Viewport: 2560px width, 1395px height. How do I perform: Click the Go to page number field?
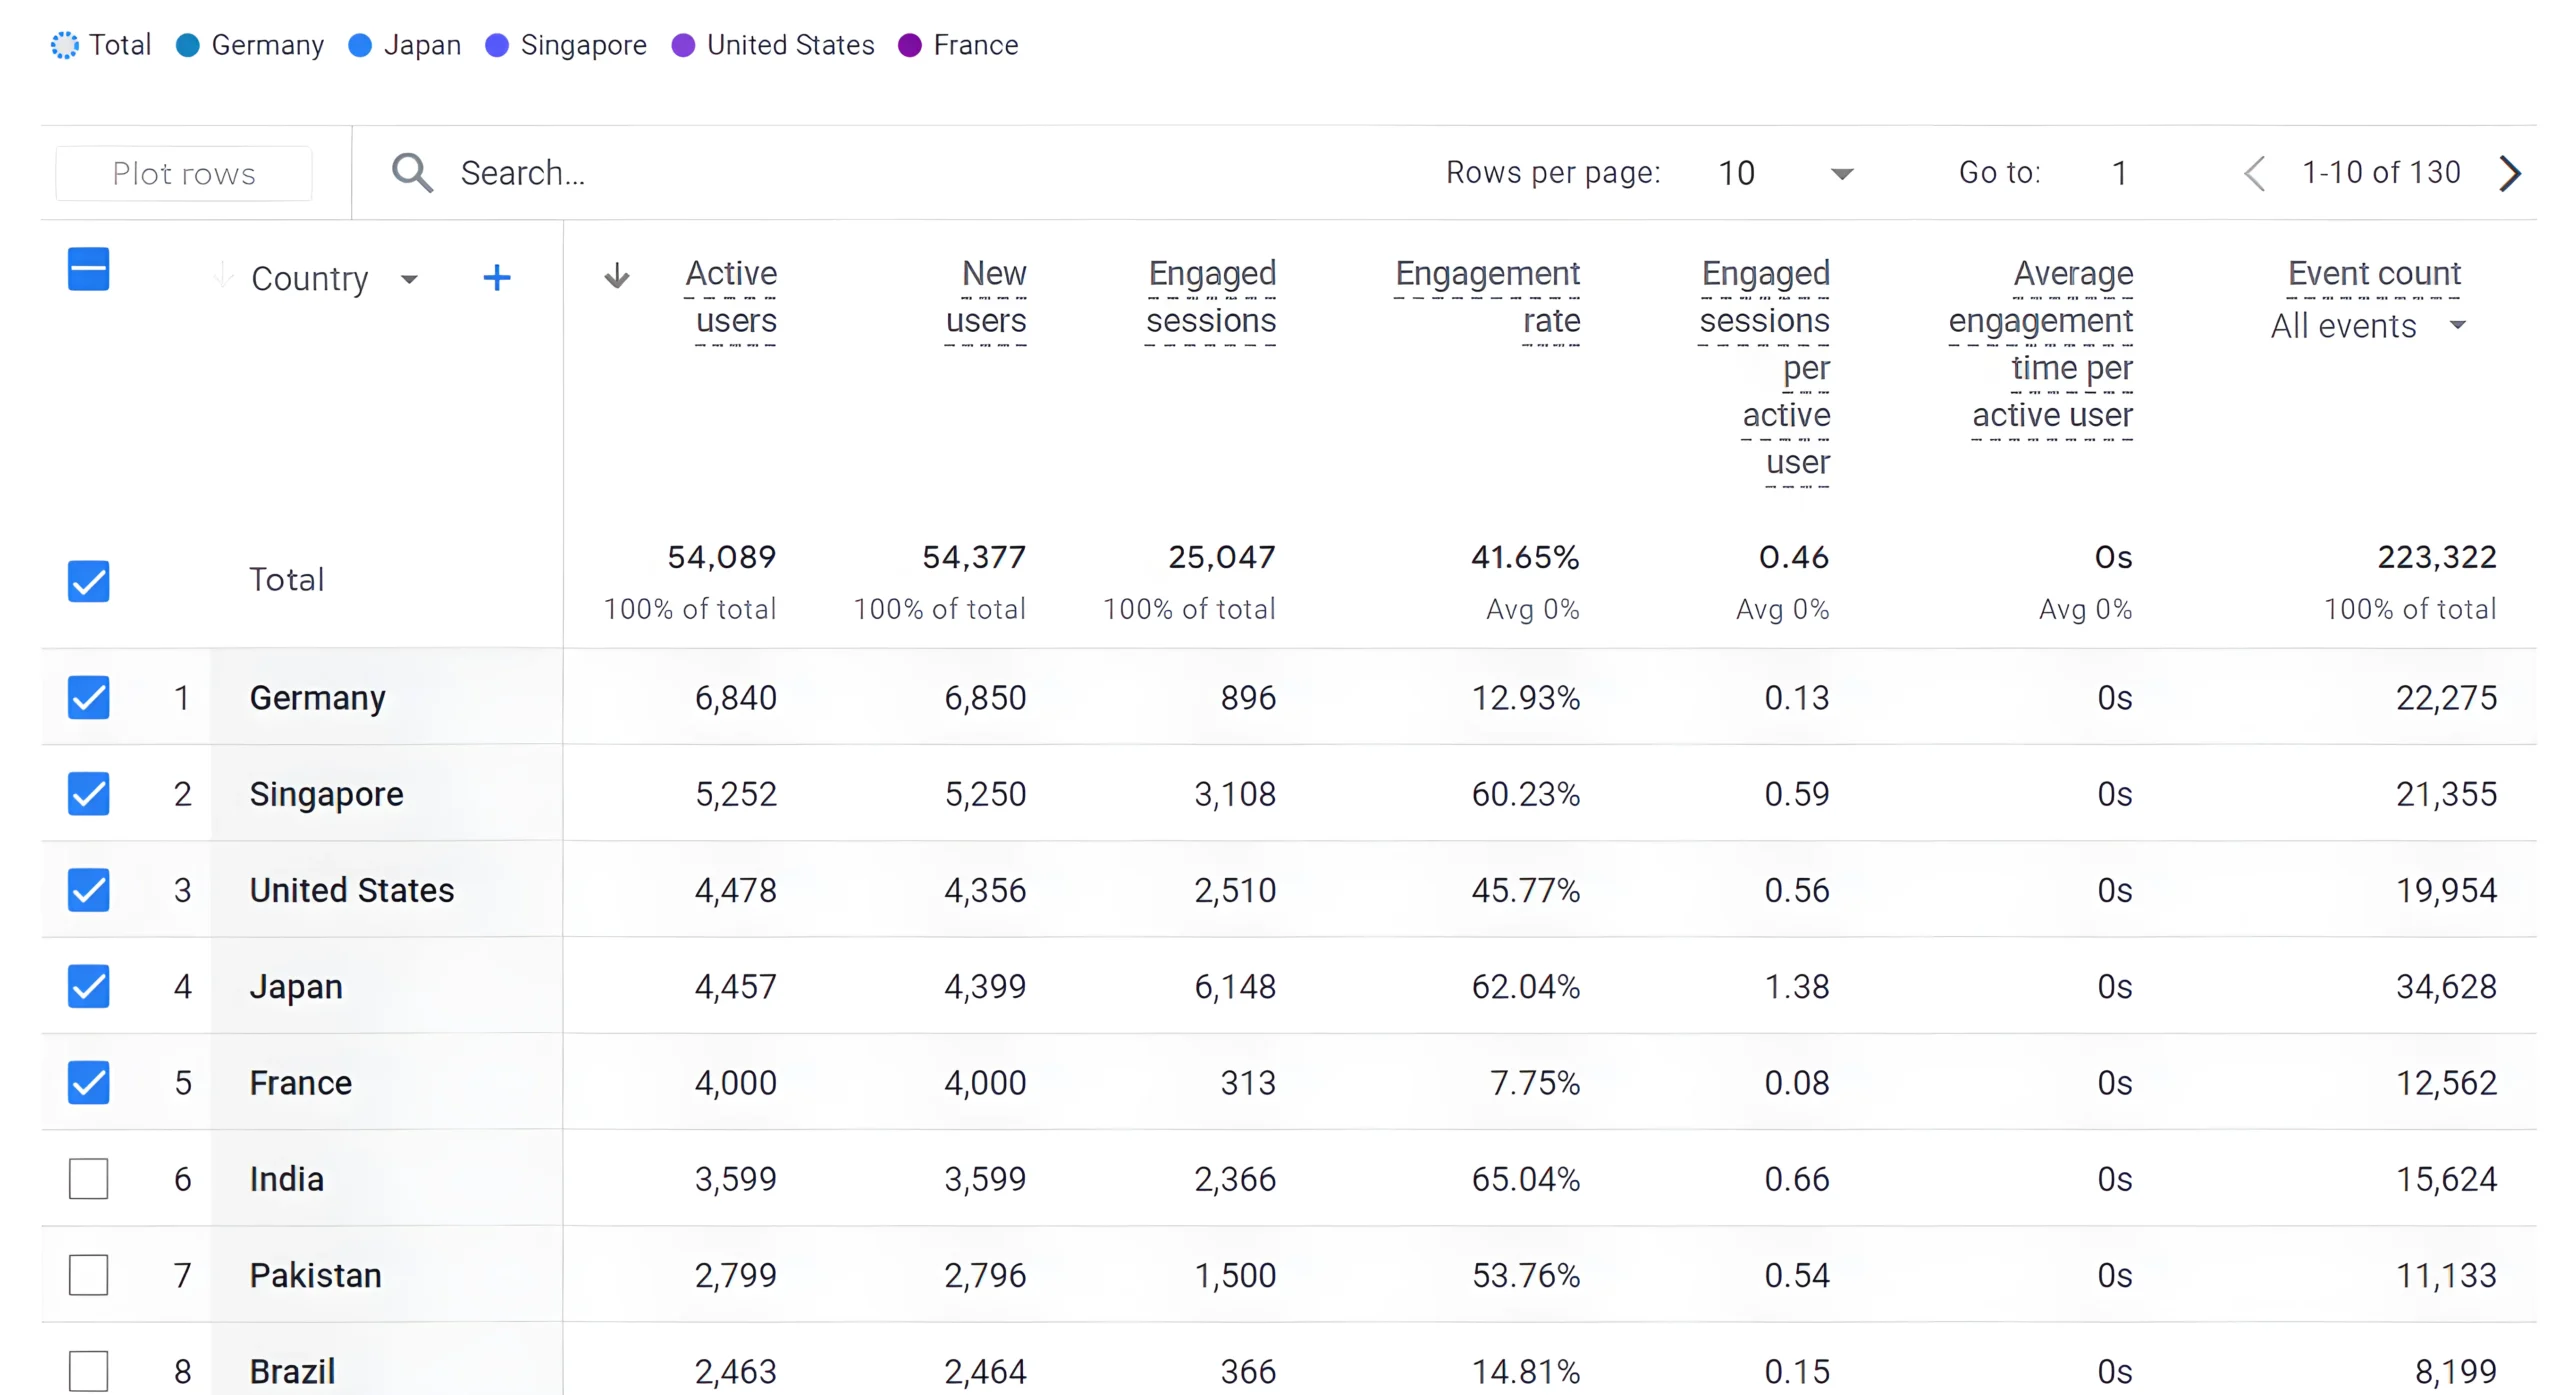pos(2118,173)
